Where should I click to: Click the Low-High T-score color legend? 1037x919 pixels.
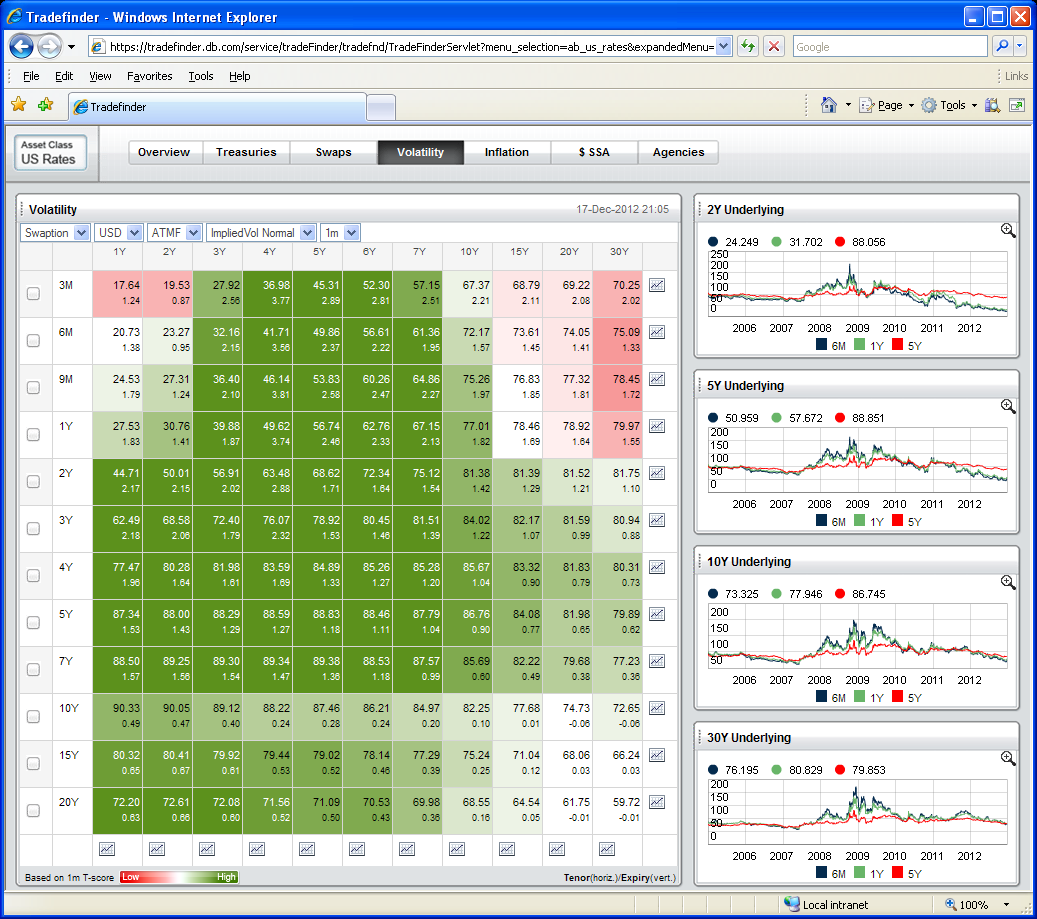click(x=179, y=877)
